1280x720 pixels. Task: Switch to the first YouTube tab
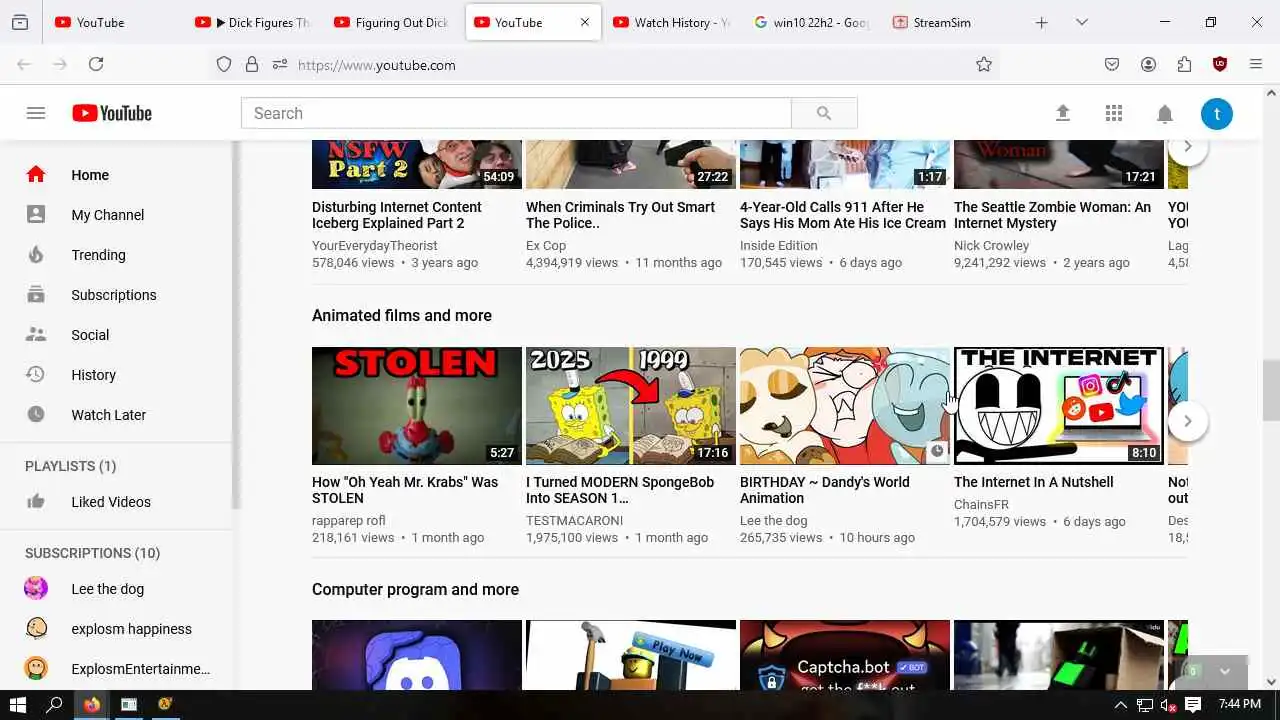pyautogui.click(x=114, y=22)
